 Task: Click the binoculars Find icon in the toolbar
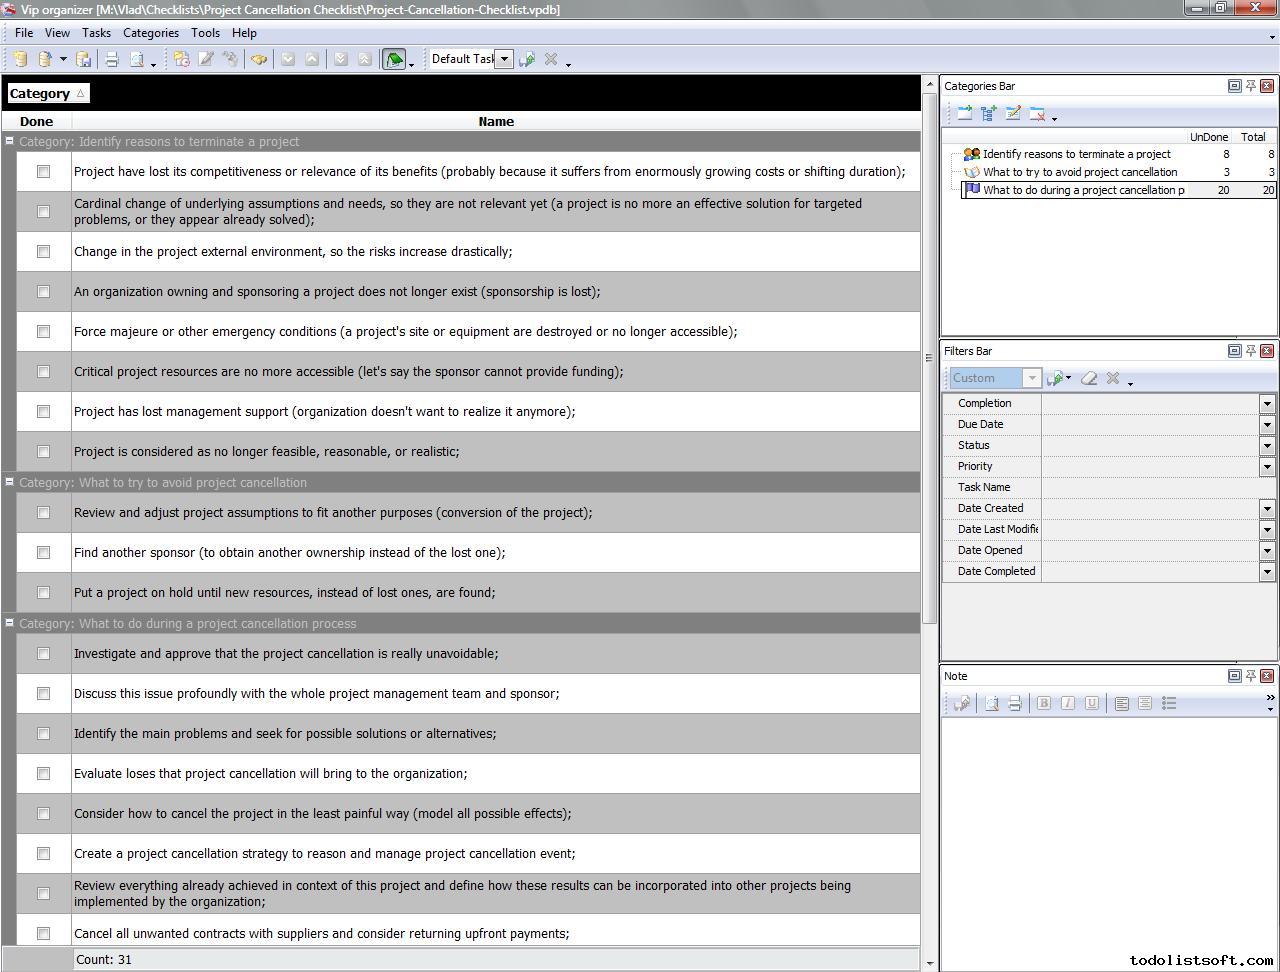(259, 59)
